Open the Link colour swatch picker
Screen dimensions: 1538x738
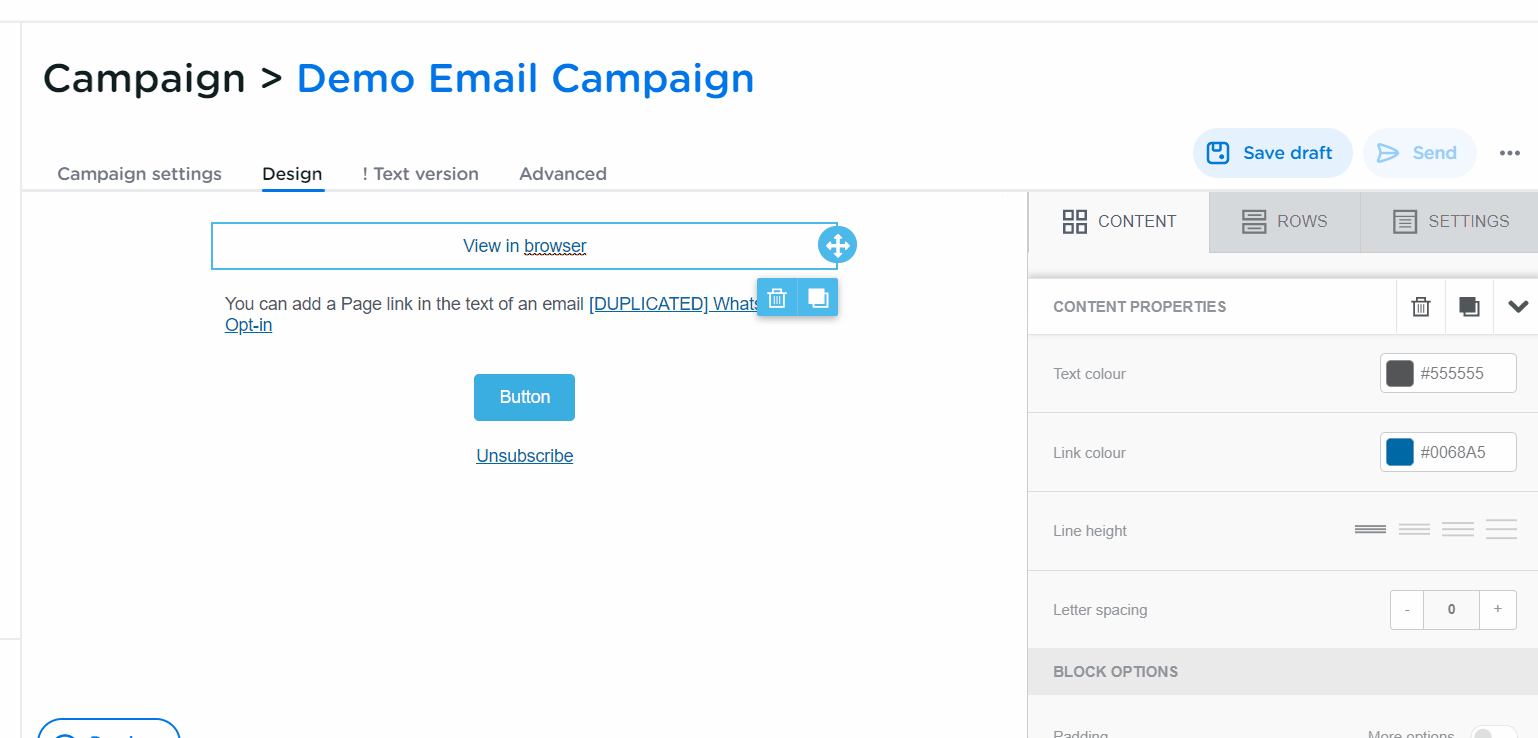1400,452
